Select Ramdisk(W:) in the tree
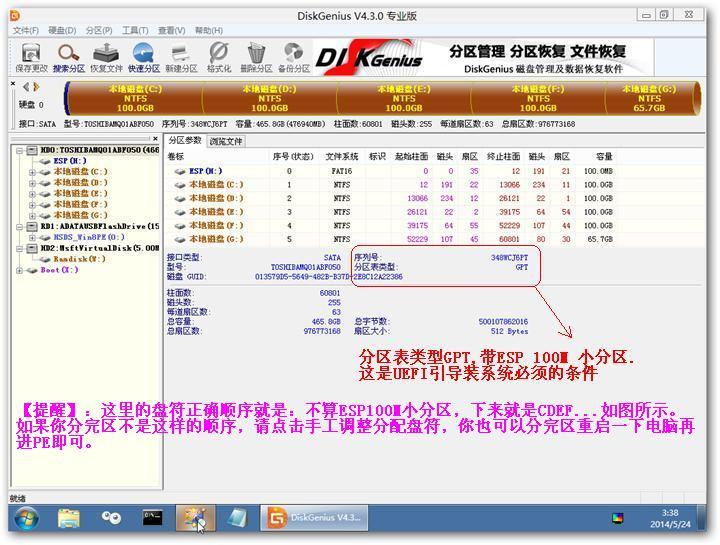 tap(79, 259)
